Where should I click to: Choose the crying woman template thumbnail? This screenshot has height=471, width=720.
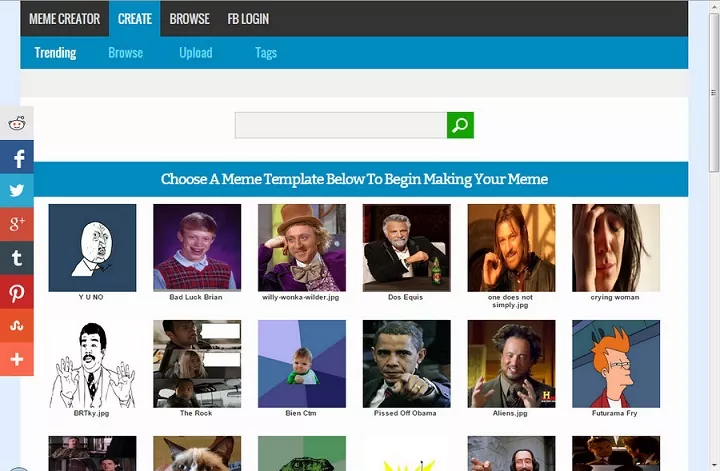[x=616, y=248]
